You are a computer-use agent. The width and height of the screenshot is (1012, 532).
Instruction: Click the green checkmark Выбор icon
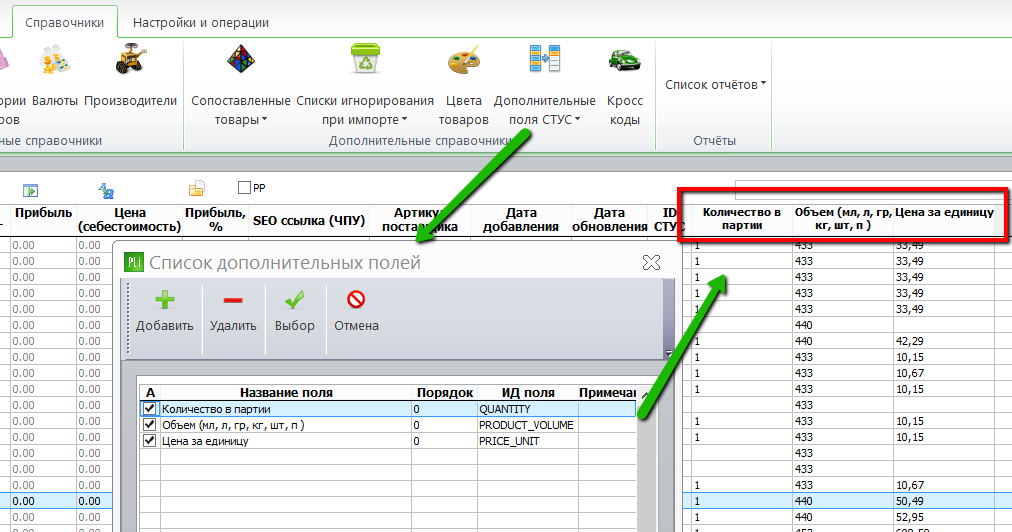pyautogui.click(x=294, y=300)
